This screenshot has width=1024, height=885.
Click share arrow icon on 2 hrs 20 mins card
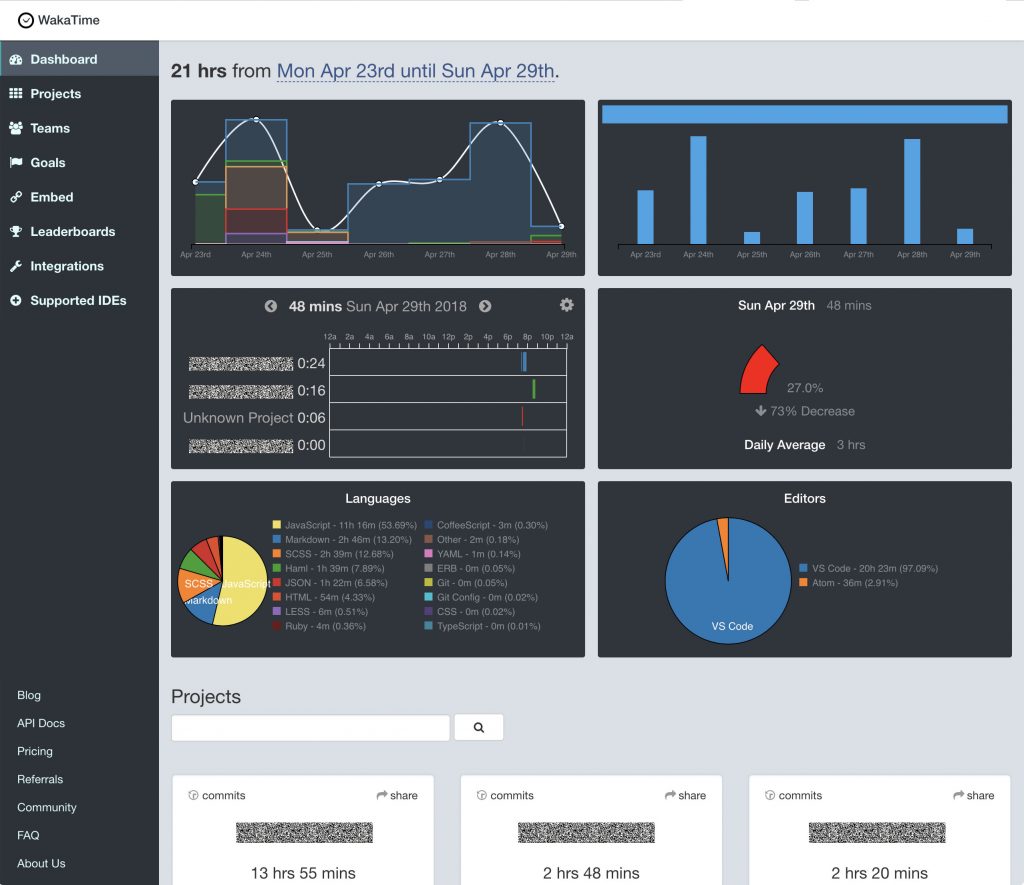point(958,795)
